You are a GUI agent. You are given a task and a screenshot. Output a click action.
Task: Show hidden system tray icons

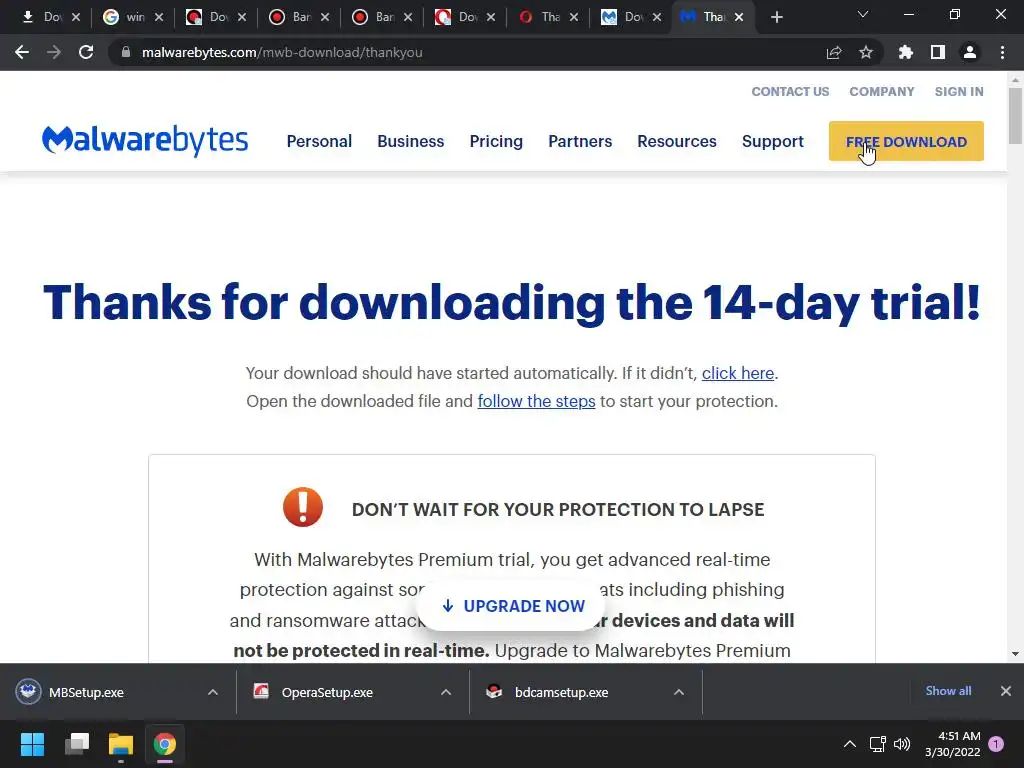coord(850,744)
